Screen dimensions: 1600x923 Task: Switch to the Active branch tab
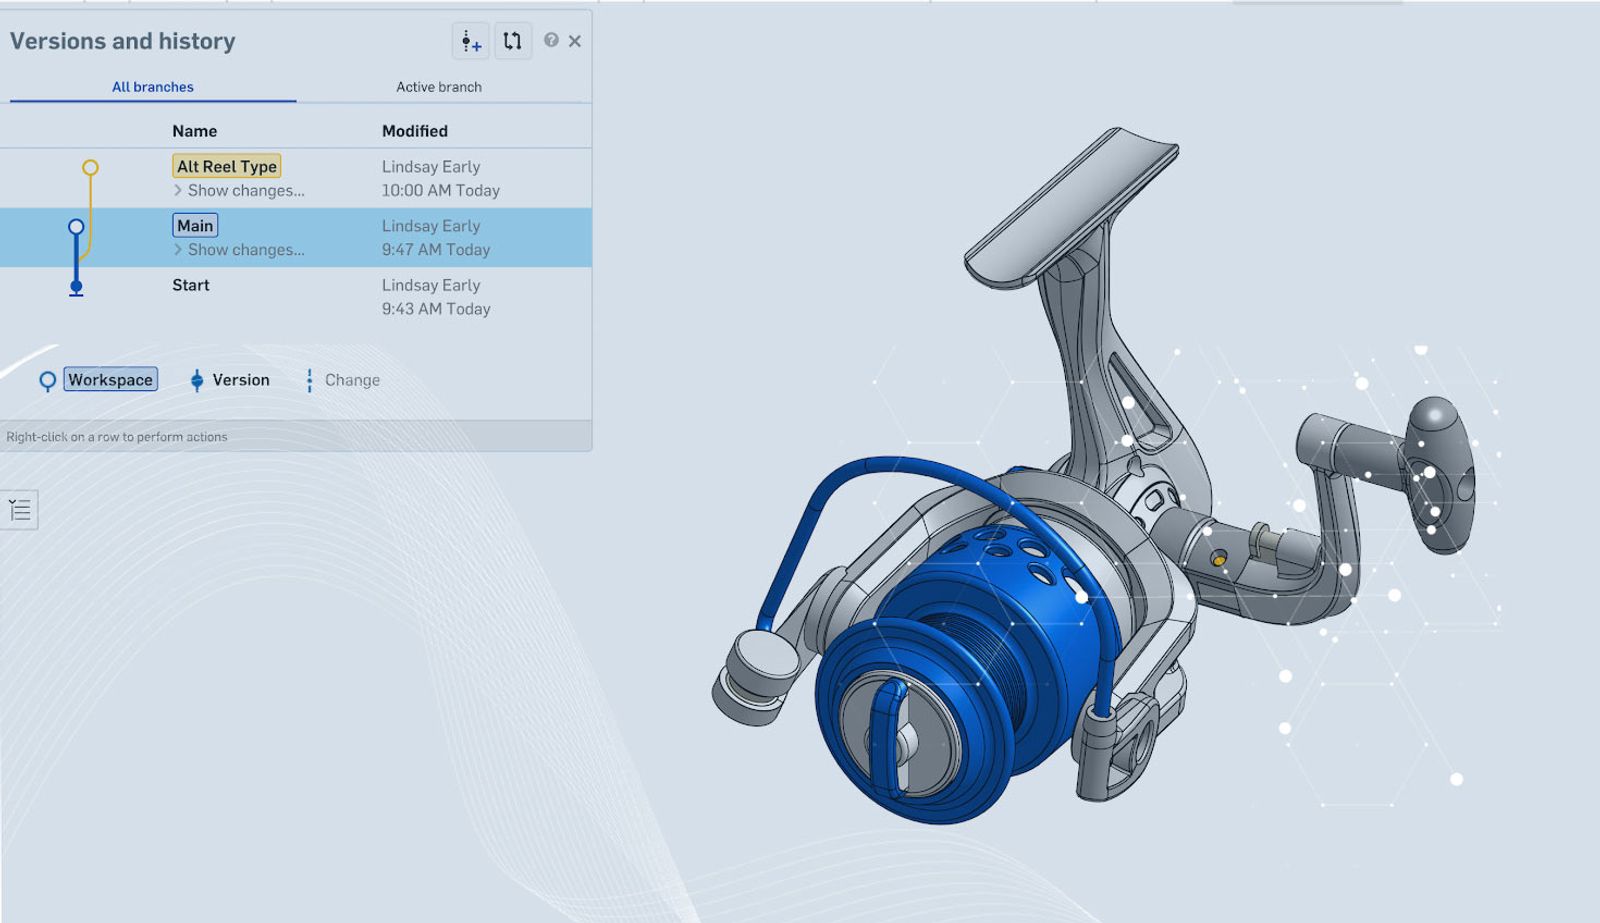click(x=438, y=87)
